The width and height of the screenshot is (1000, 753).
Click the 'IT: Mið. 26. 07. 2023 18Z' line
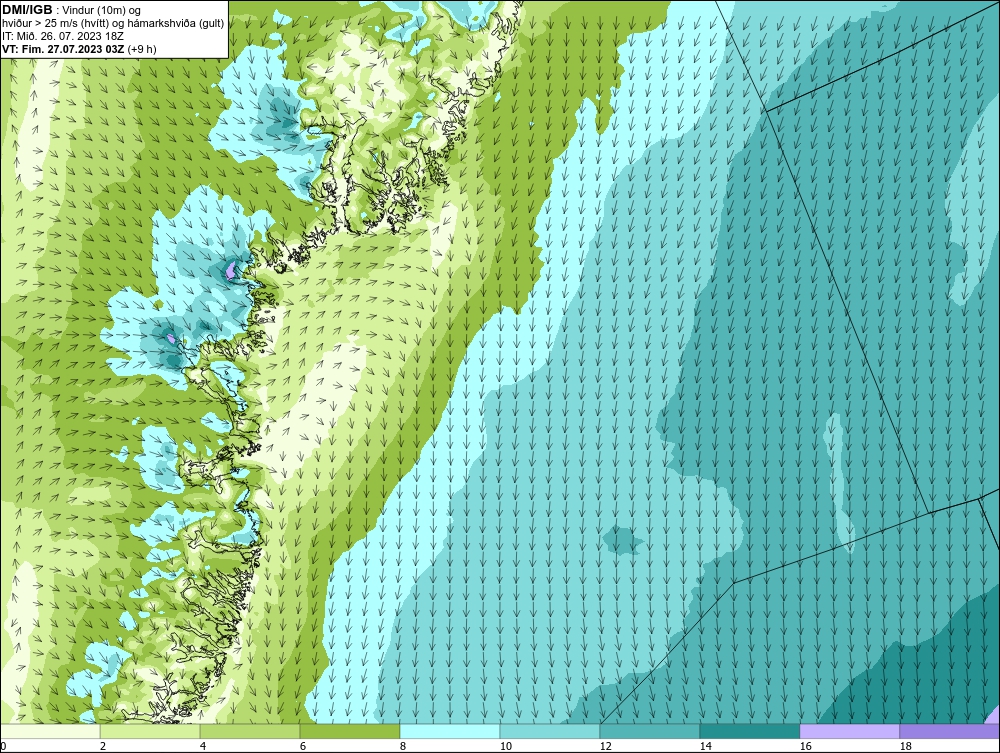(62, 36)
